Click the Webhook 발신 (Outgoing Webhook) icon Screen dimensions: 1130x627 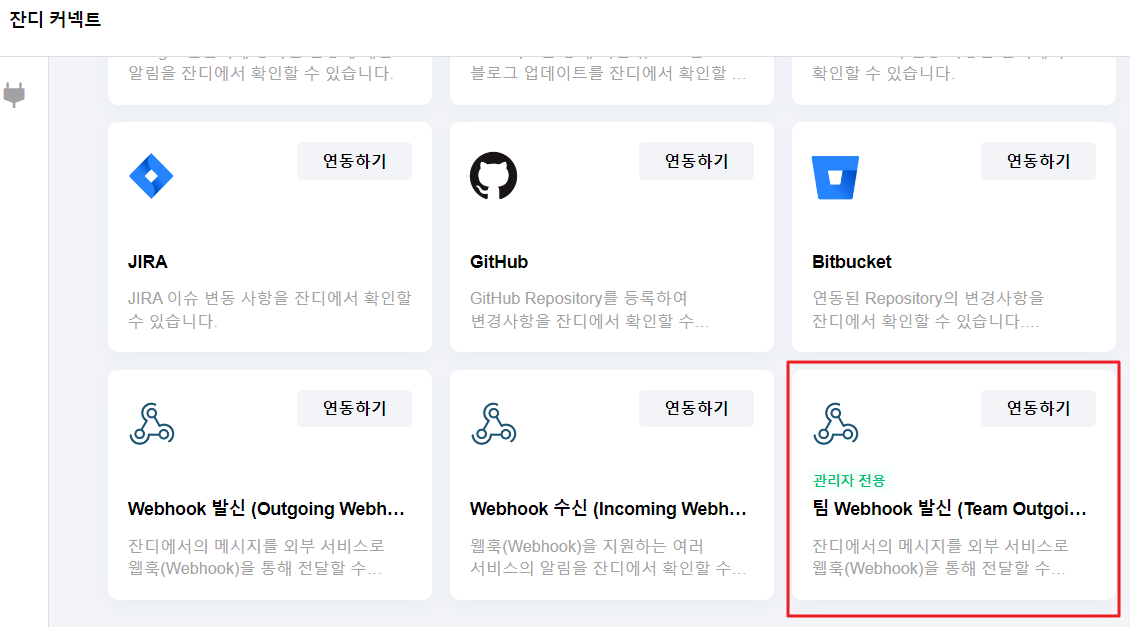[151, 423]
